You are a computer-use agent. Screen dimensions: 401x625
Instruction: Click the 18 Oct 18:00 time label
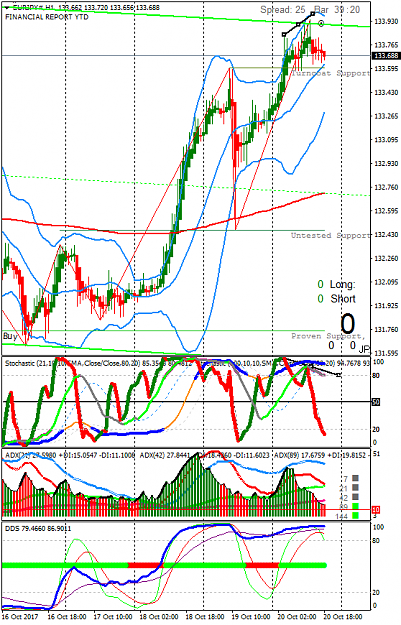pos(205,617)
